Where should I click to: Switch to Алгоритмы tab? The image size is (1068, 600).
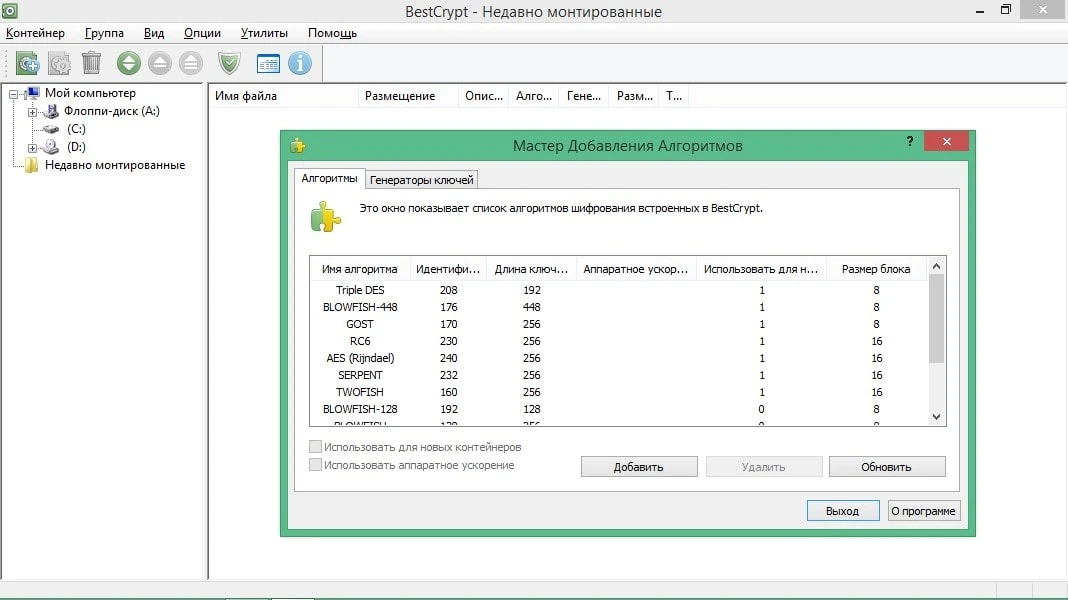coord(330,178)
